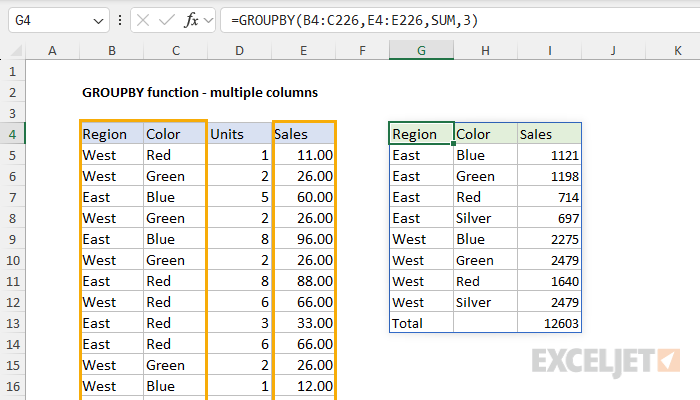Click the 'Color' header in cell C4
Screen dimensions: 700x400
pyautogui.click(x=175, y=134)
